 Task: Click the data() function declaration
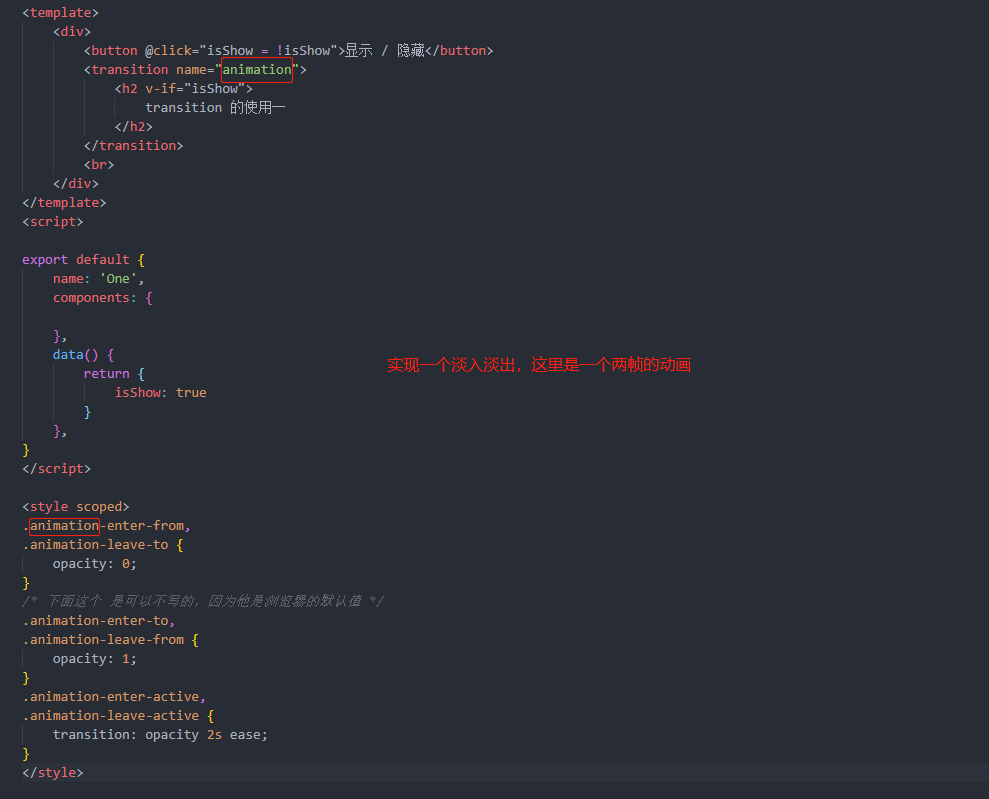tap(76, 355)
